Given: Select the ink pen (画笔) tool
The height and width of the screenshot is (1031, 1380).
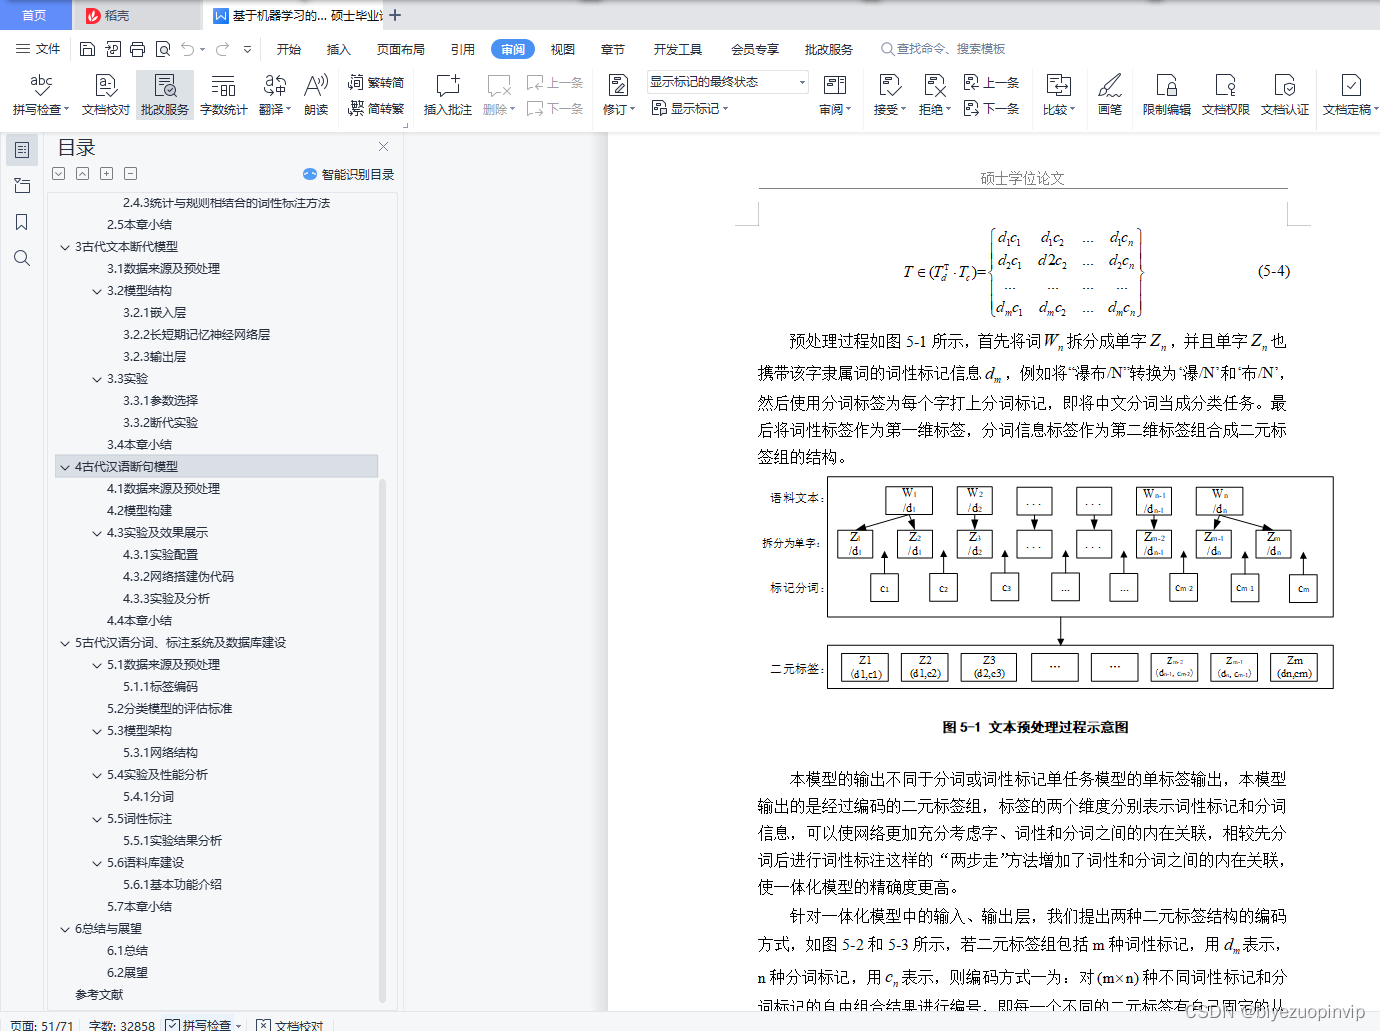Looking at the screenshot, I should click(1110, 95).
